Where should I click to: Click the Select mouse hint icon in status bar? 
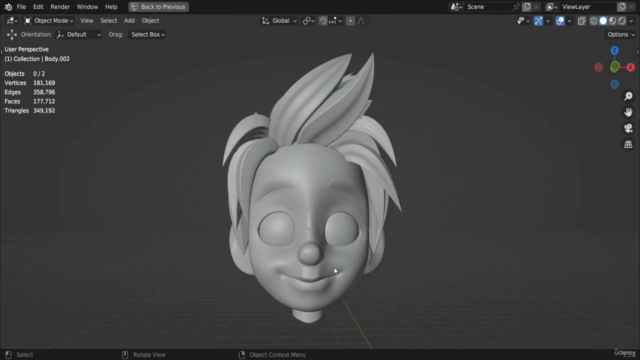click(x=8, y=355)
